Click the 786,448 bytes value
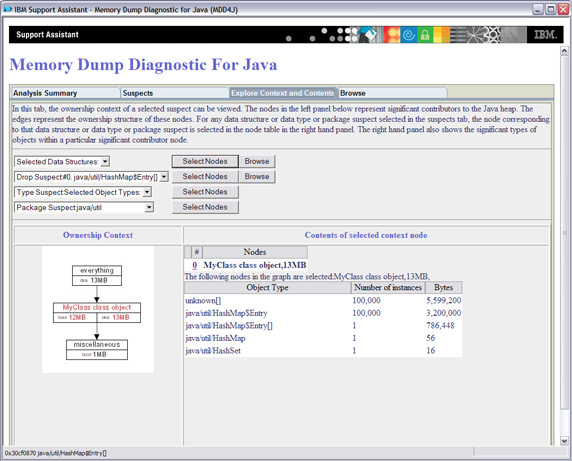 coord(440,325)
